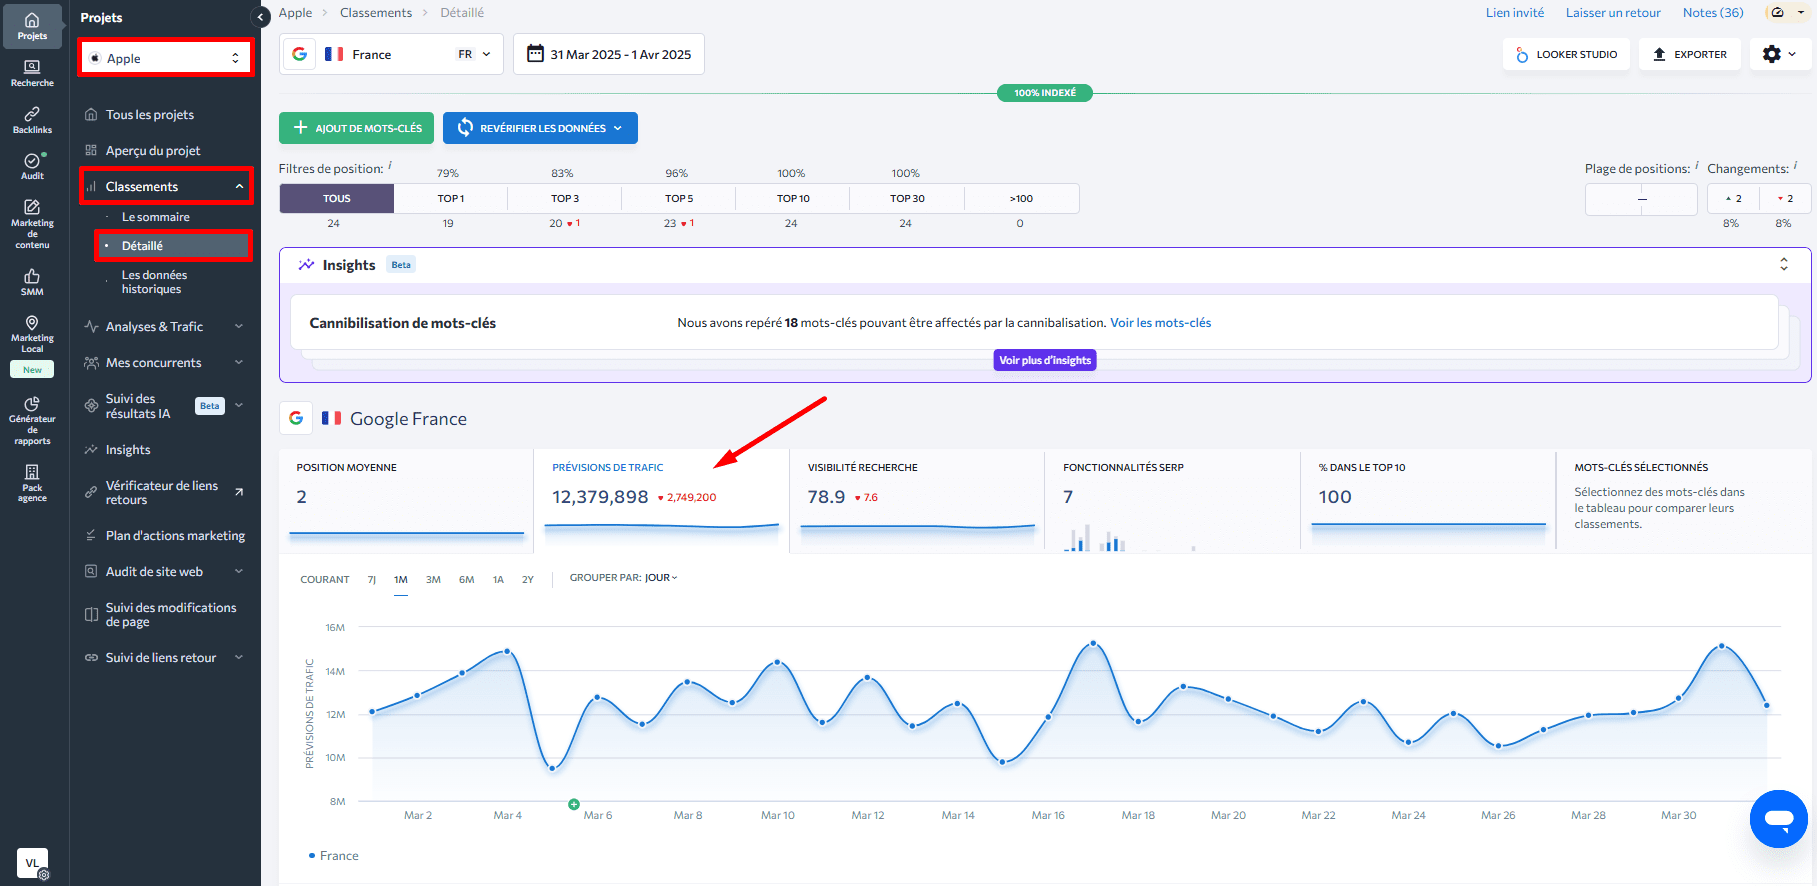This screenshot has width=1817, height=886.
Task: Select the COURANT time range
Action: point(325,579)
